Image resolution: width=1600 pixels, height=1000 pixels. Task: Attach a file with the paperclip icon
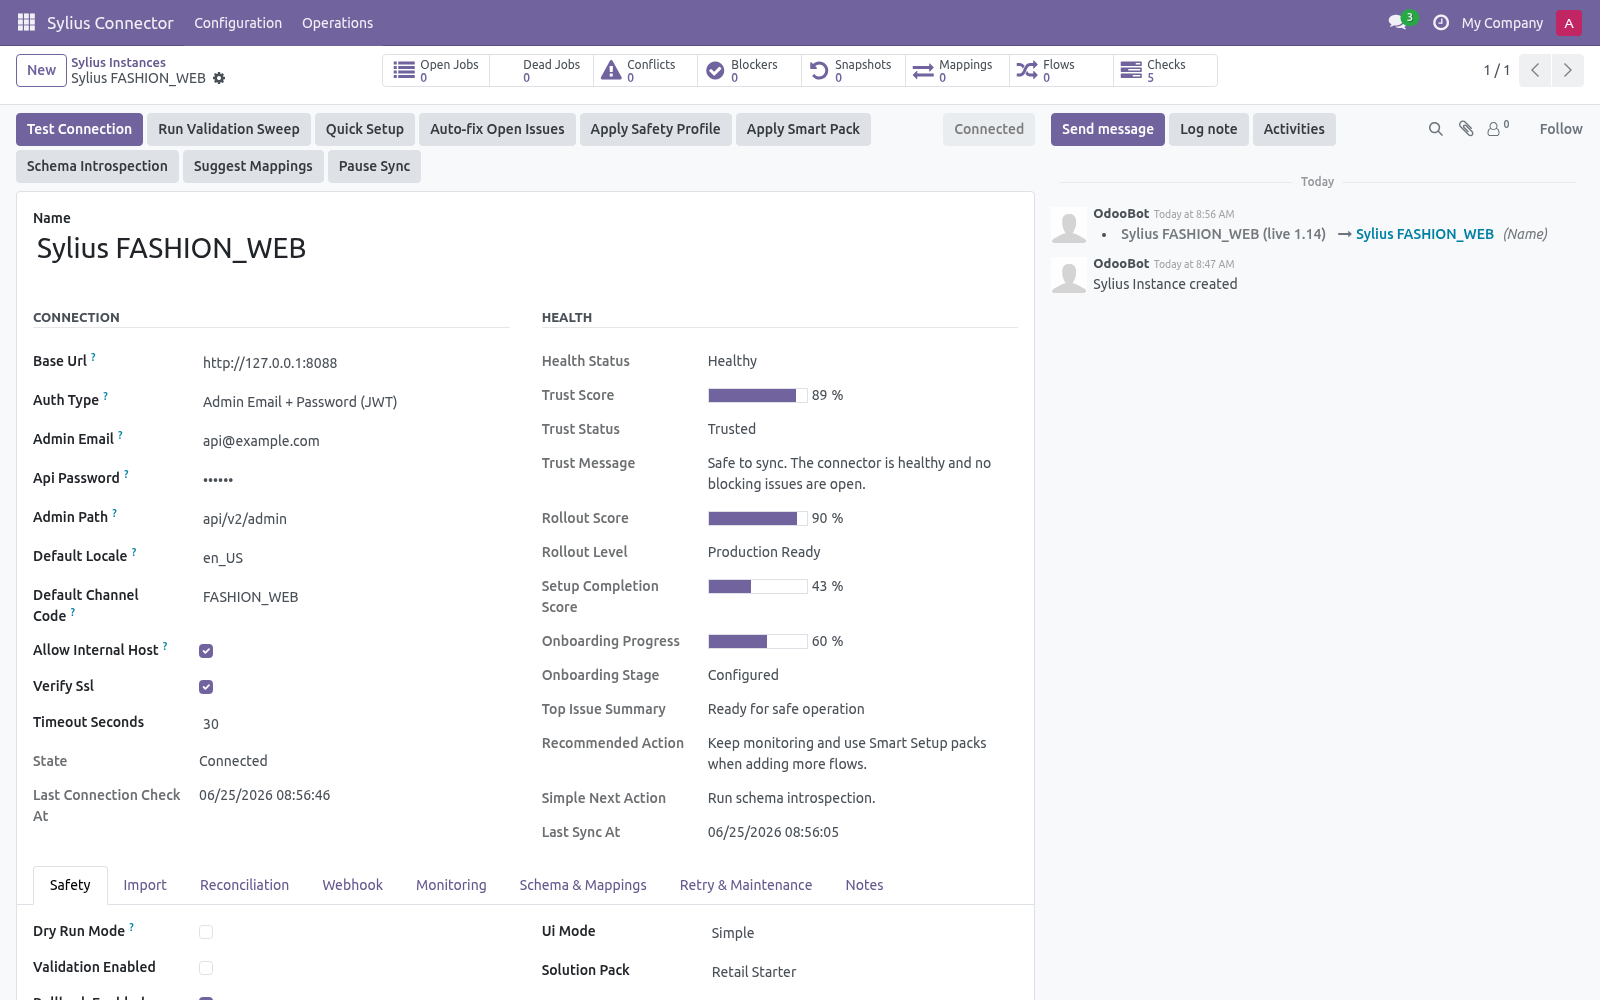click(x=1466, y=129)
